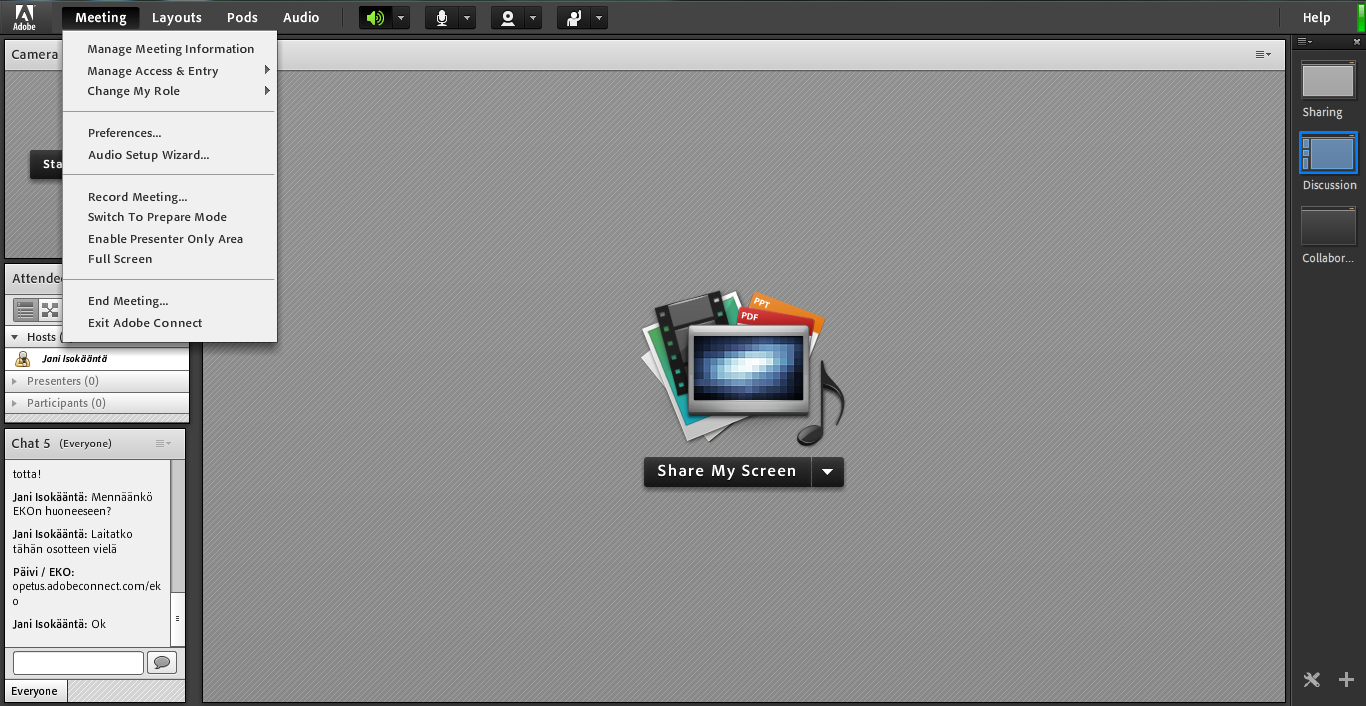Click the chat message input field
Image resolution: width=1366 pixels, height=706 pixels.
click(x=78, y=662)
